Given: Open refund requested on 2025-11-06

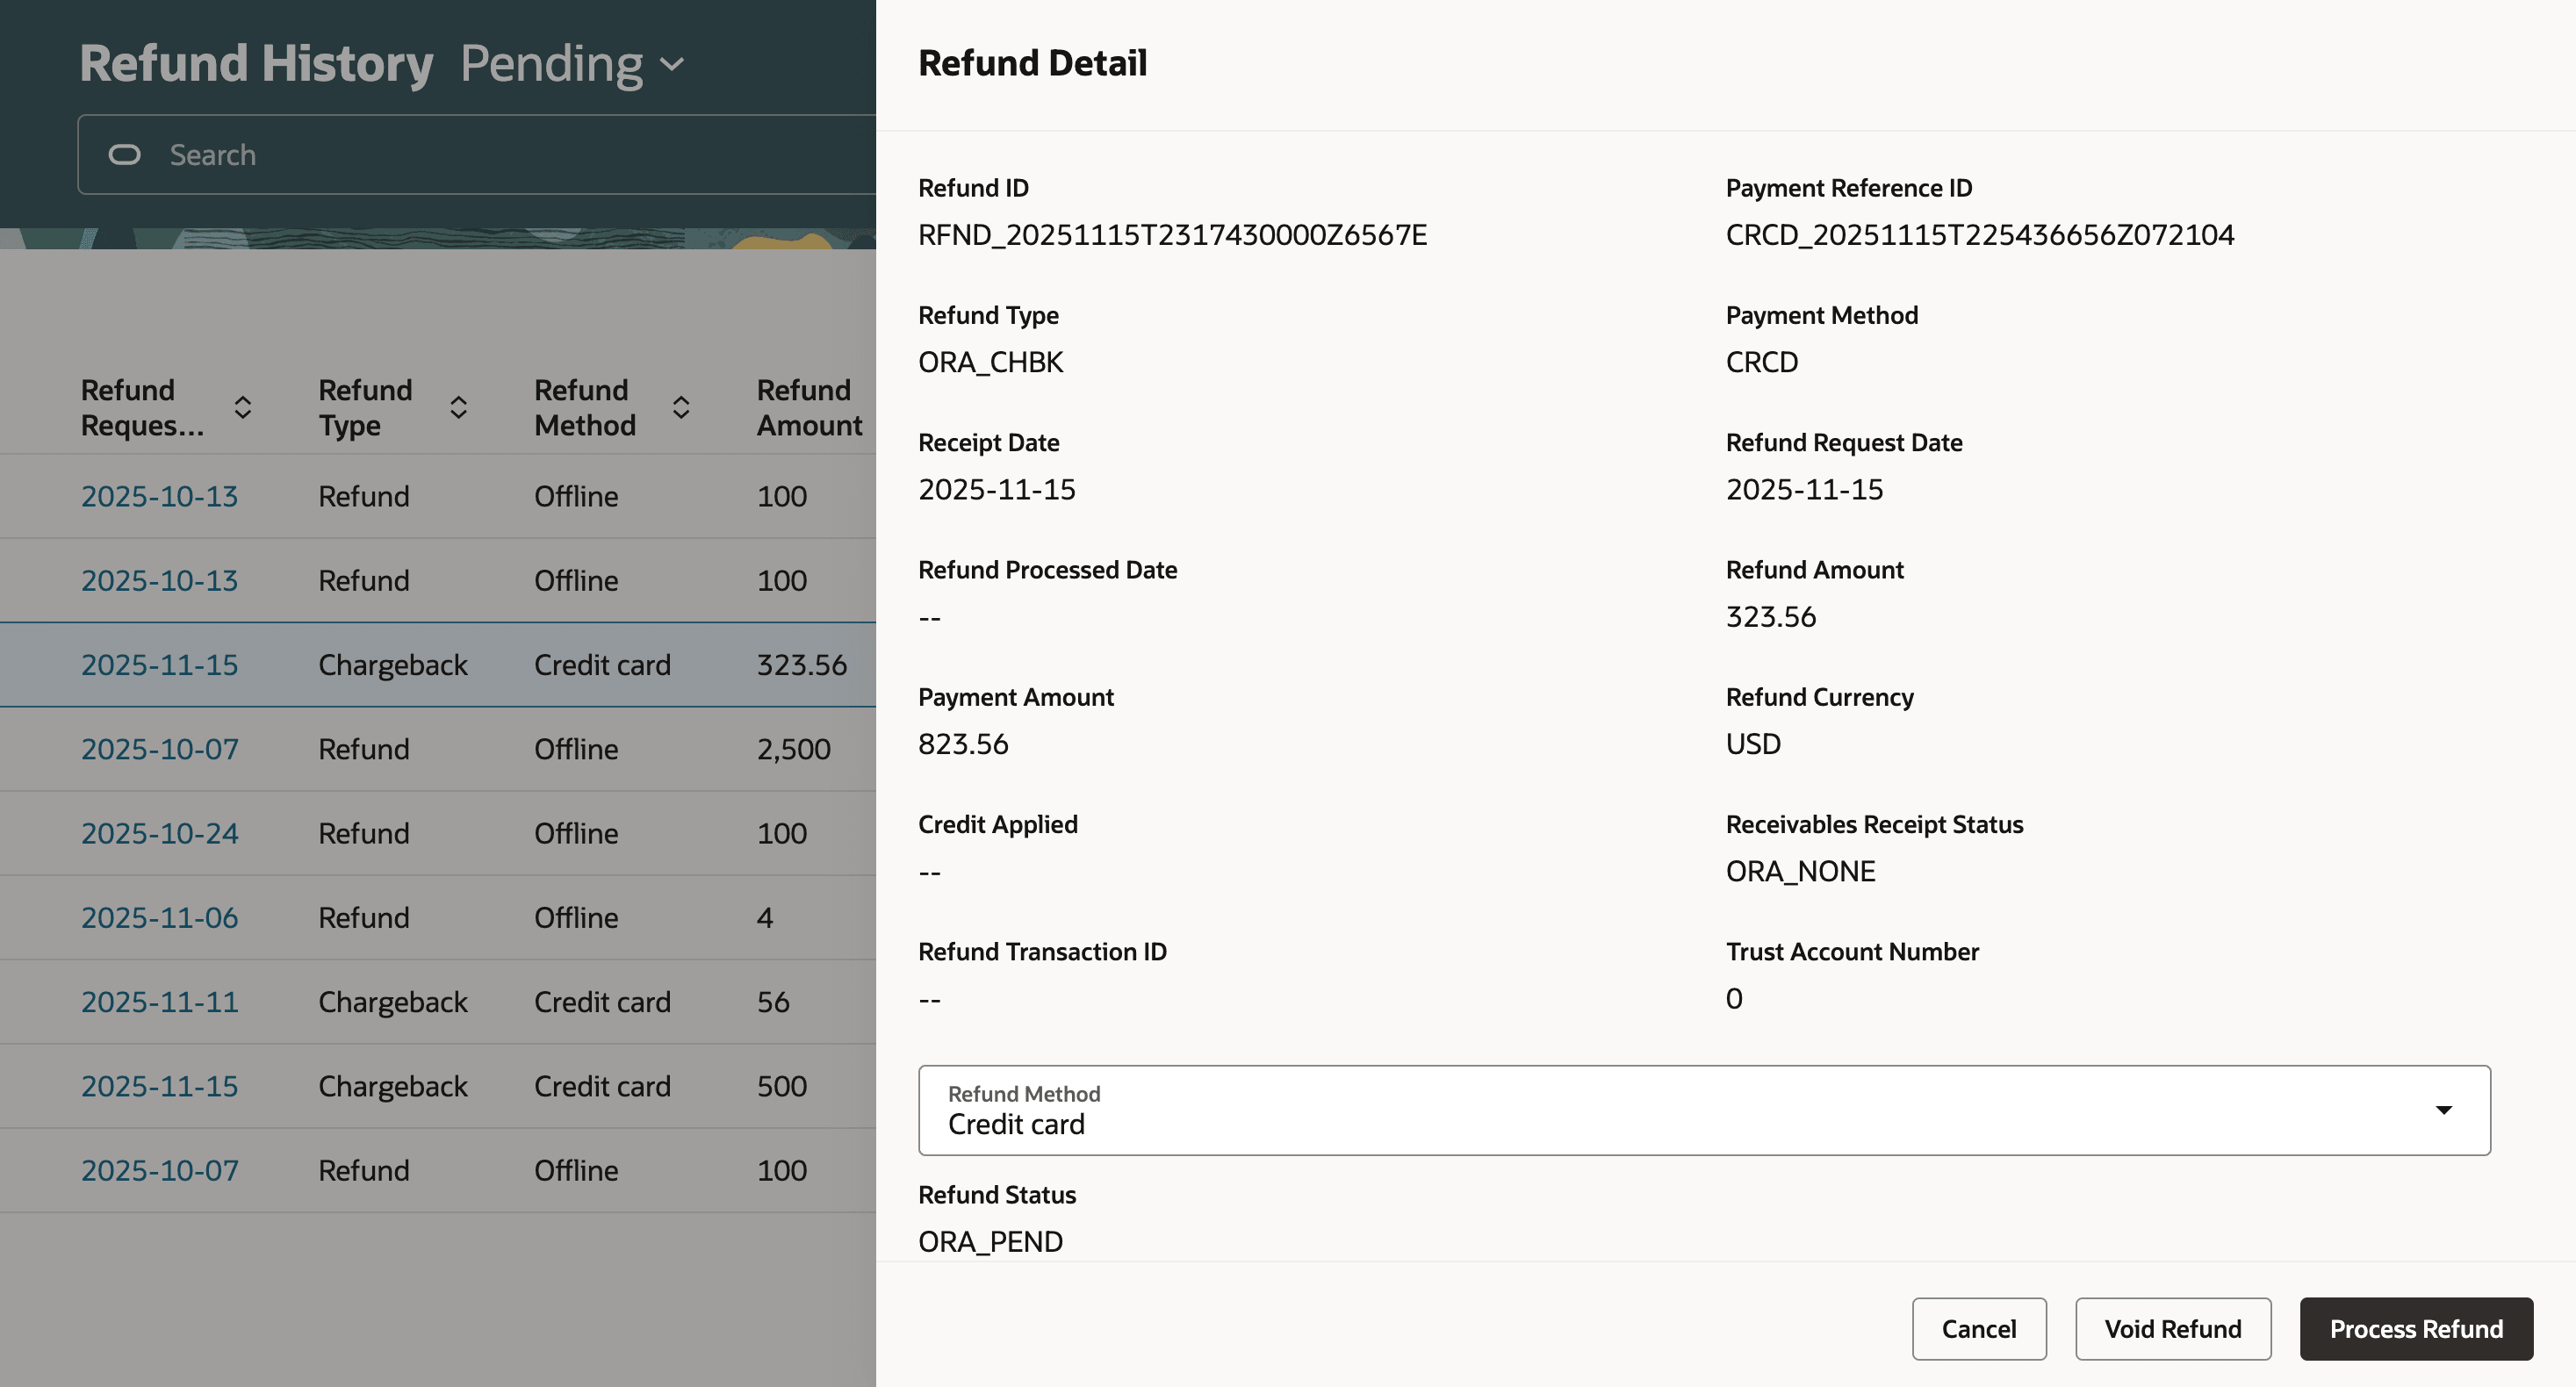Looking at the screenshot, I should 159,917.
